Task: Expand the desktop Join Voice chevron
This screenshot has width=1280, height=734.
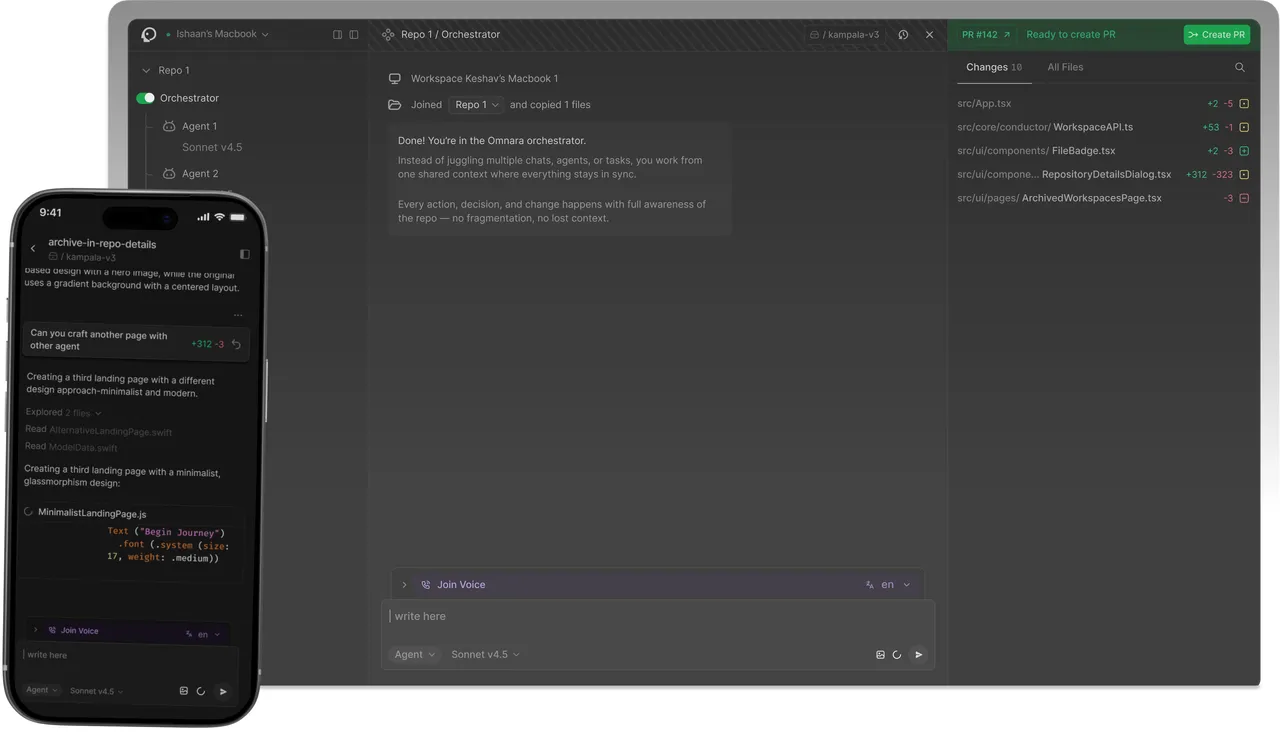Action: (x=404, y=584)
